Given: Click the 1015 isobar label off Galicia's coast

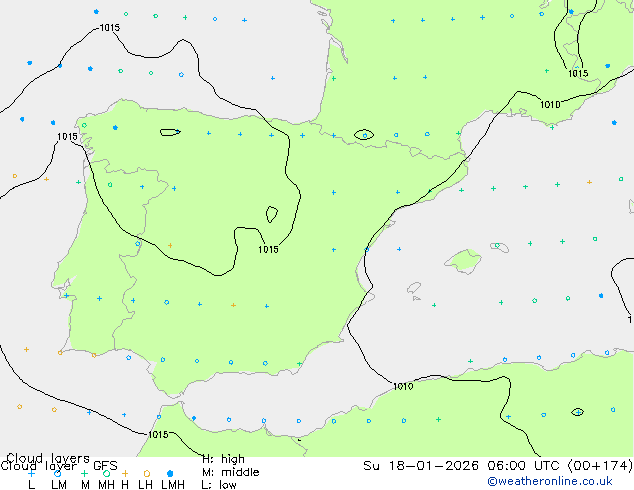Looking at the screenshot, I should tap(67, 137).
